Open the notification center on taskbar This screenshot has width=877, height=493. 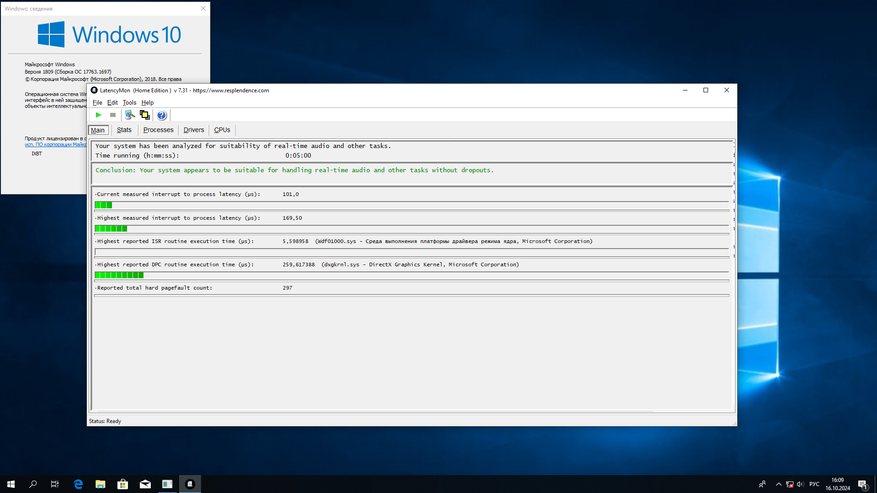coord(862,484)
